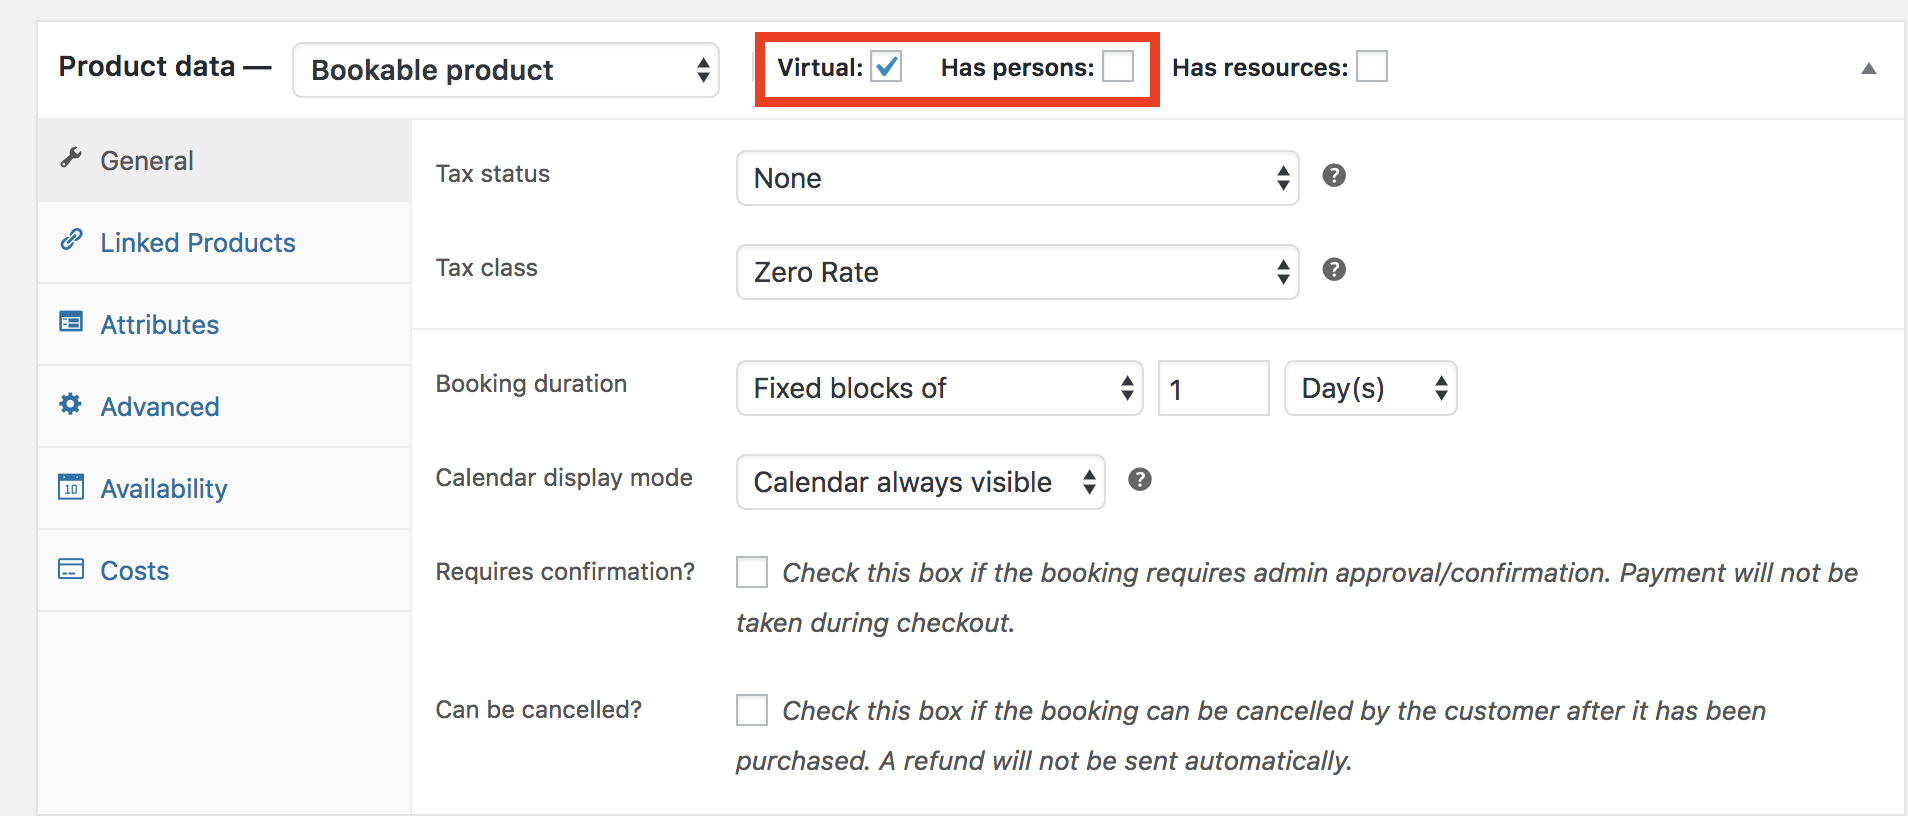The width and height of the screenshot is (1908, 816).
Task: Click the help icon next to Tax class
Action: 1333,270
